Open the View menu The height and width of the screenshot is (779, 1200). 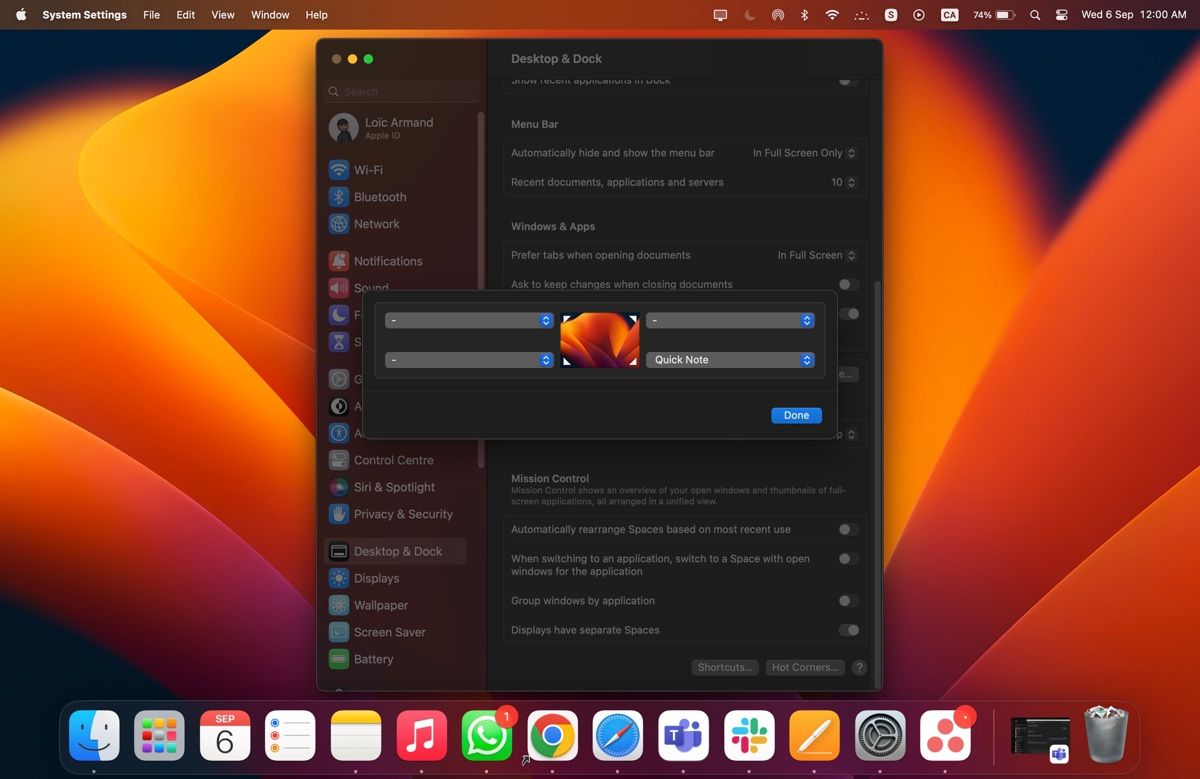[x=222, y=14]
